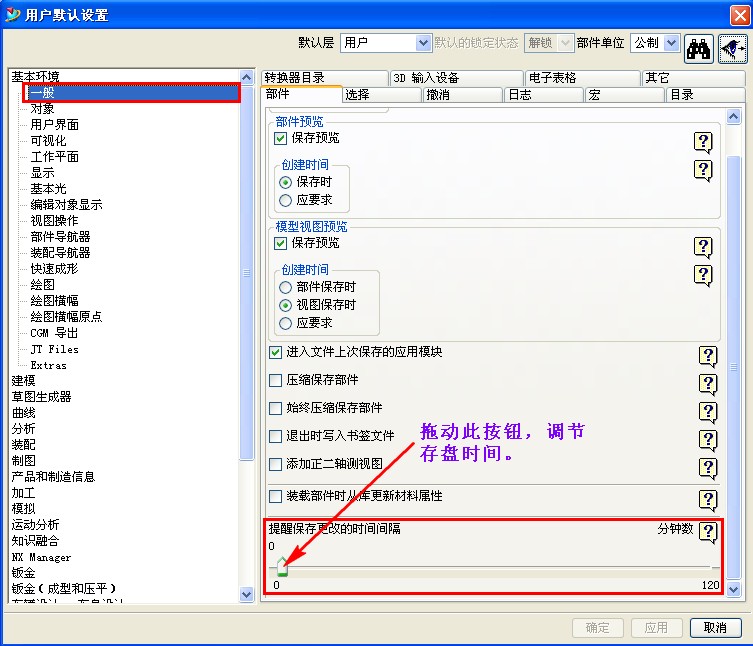Enable 始终压缩保存部件 checkbox
Screen dimensions: 753x646
pyautogui.click(x=276, y=408)
